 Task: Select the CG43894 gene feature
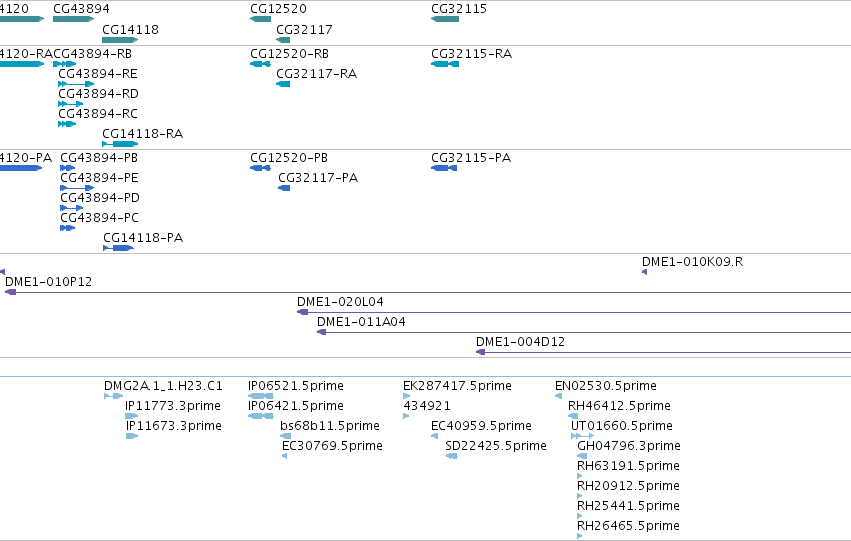(73, 19)
